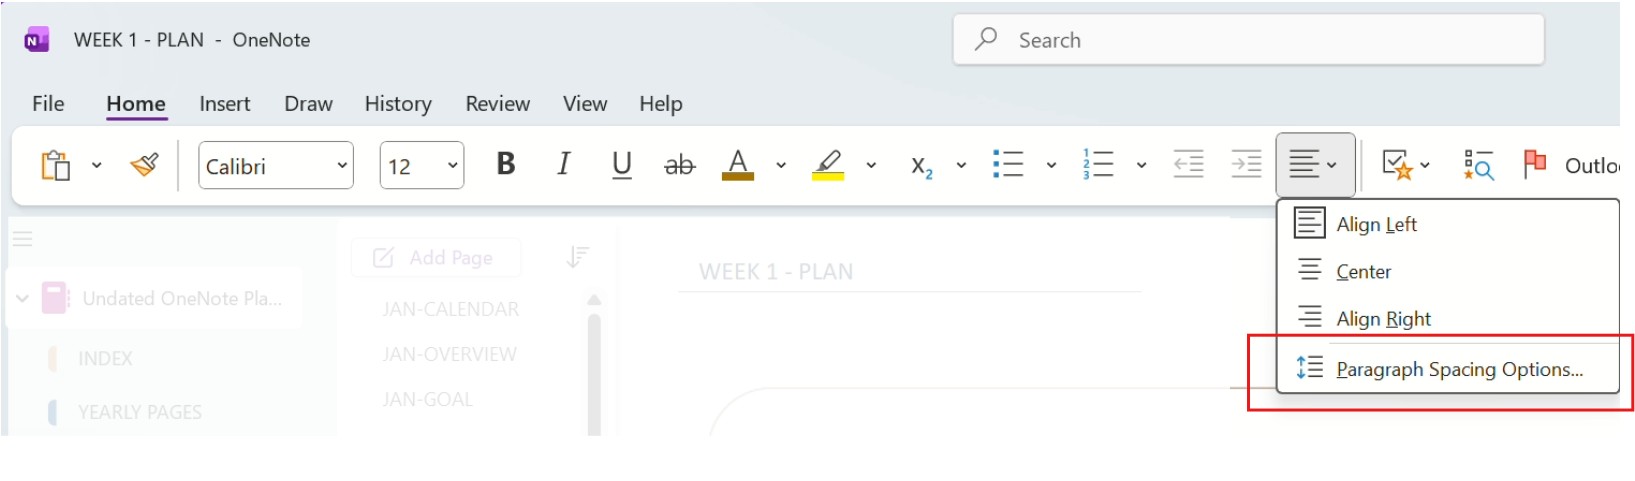Click into the Search box
The width and height of the screenshot is (1635, 481).
pyautogui.click(x=1248, y=40)
